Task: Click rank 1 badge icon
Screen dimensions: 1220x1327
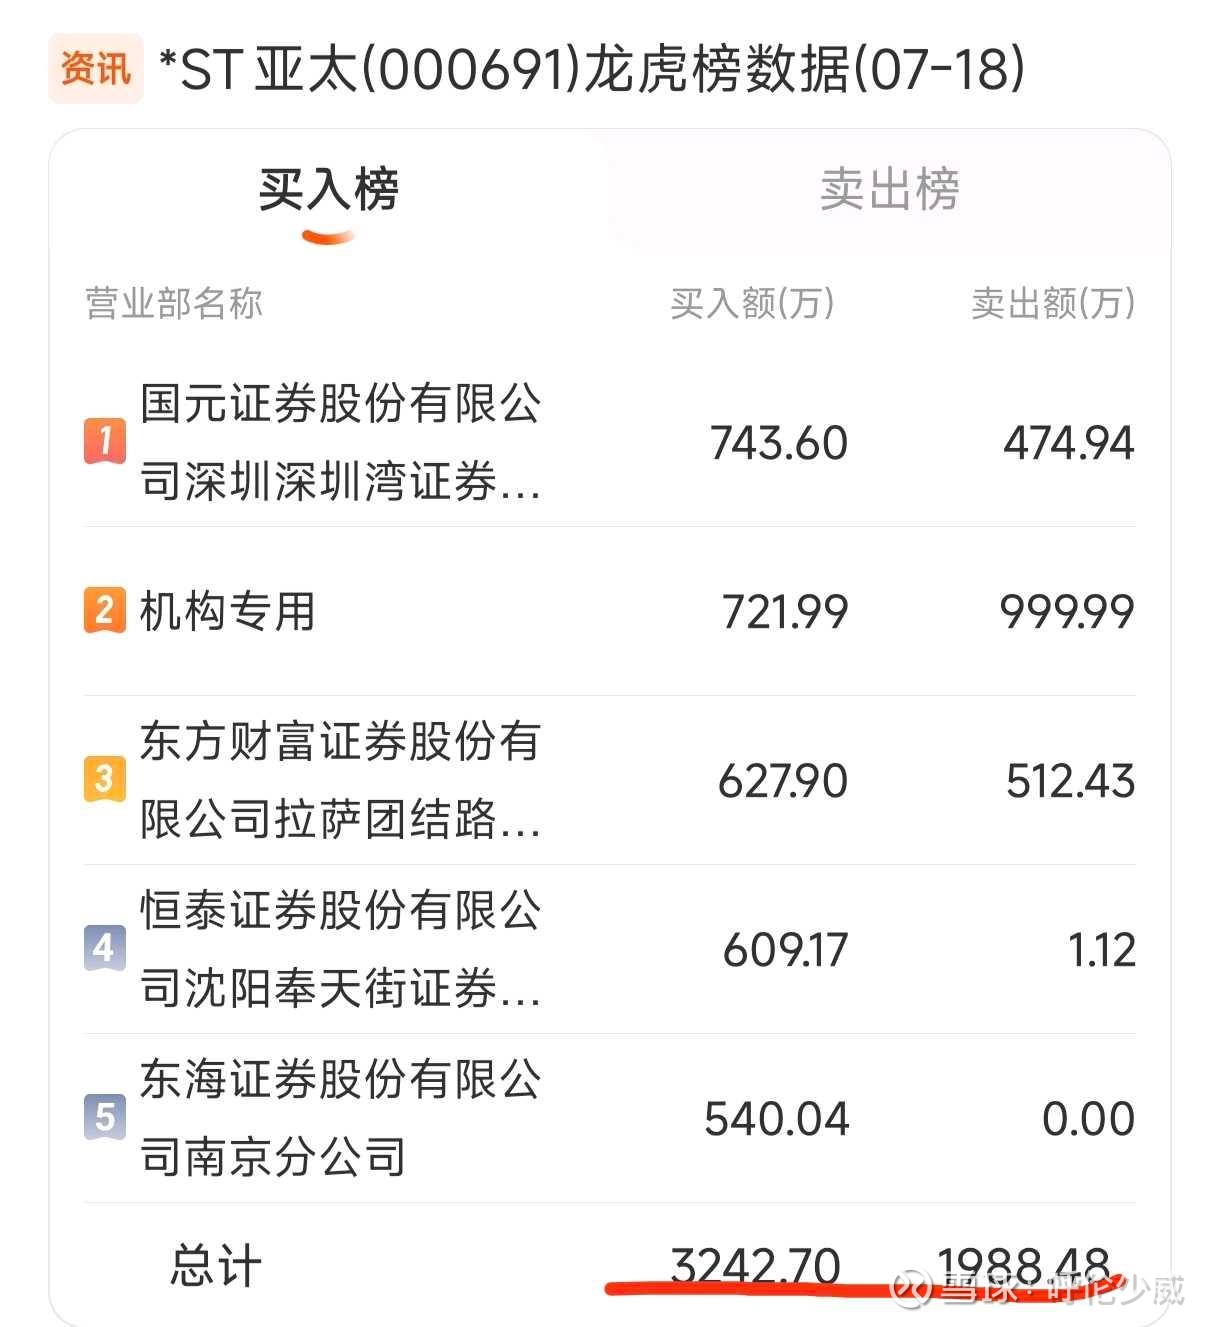Action: coord(105,441)
